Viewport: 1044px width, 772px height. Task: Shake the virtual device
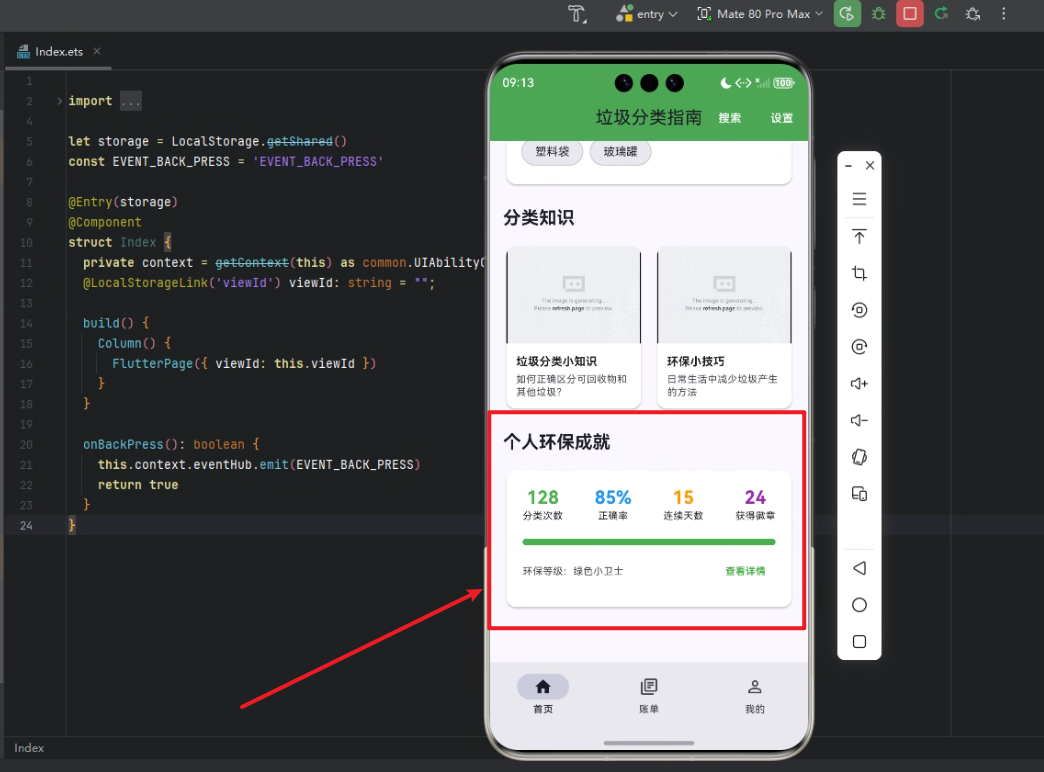coord(859,457)
